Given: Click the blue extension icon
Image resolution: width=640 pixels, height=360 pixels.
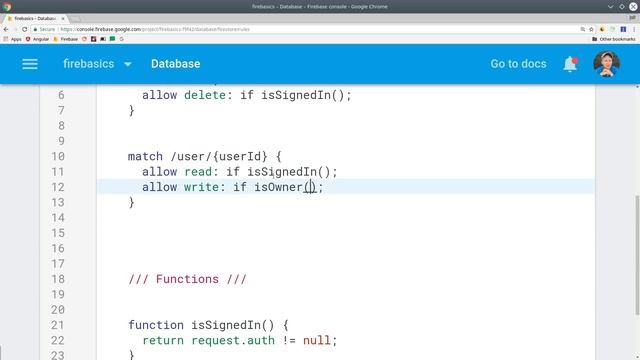Looking at the screenshot, I should (x=623, y=29).
